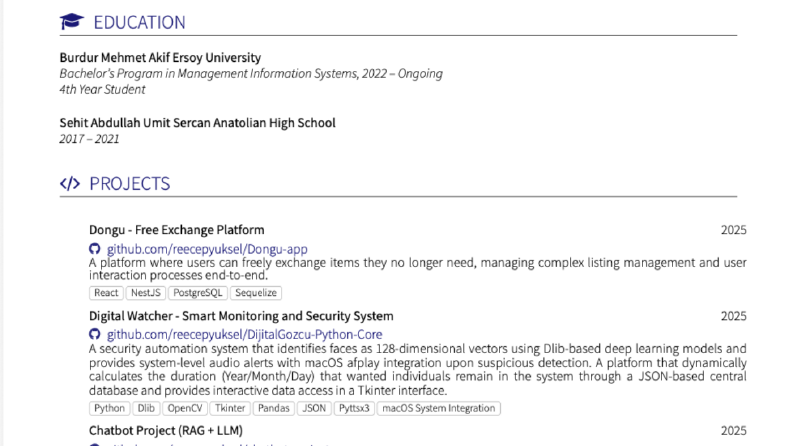The height and width of the screenshot is (446, 793).
Task: Click the macOS System Integration tag
Action: point(438,408)
